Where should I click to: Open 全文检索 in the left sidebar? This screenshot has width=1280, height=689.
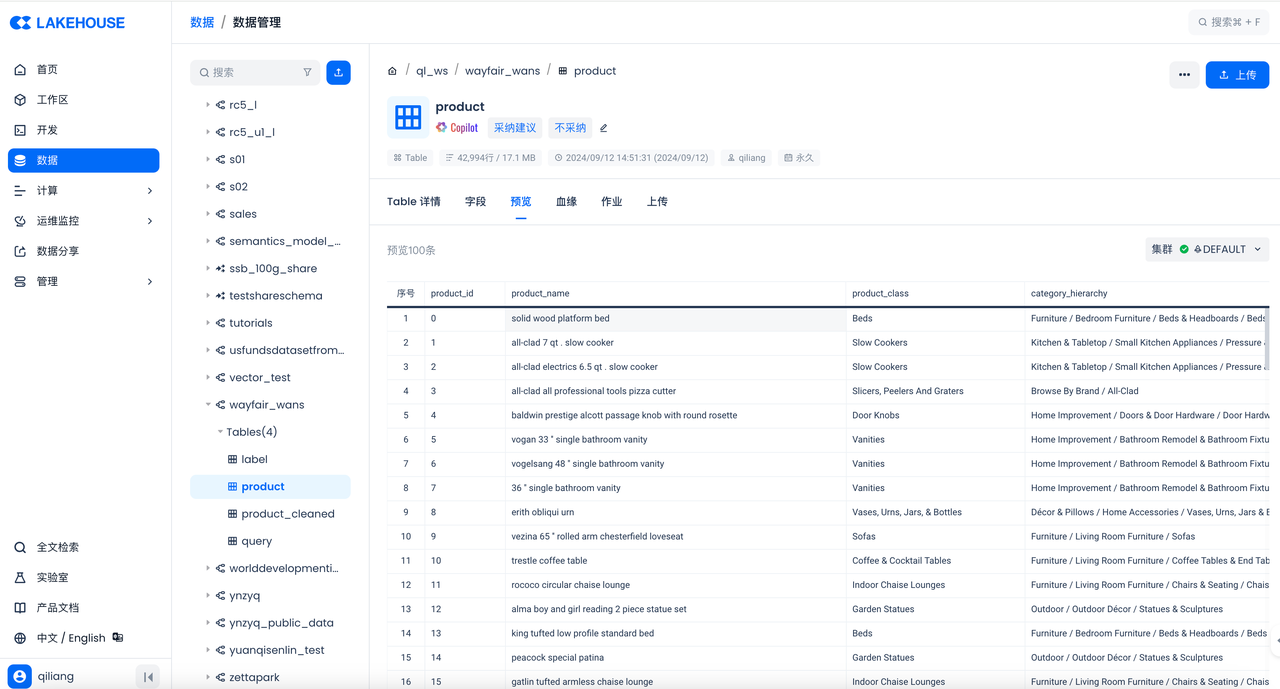[57, 547]
